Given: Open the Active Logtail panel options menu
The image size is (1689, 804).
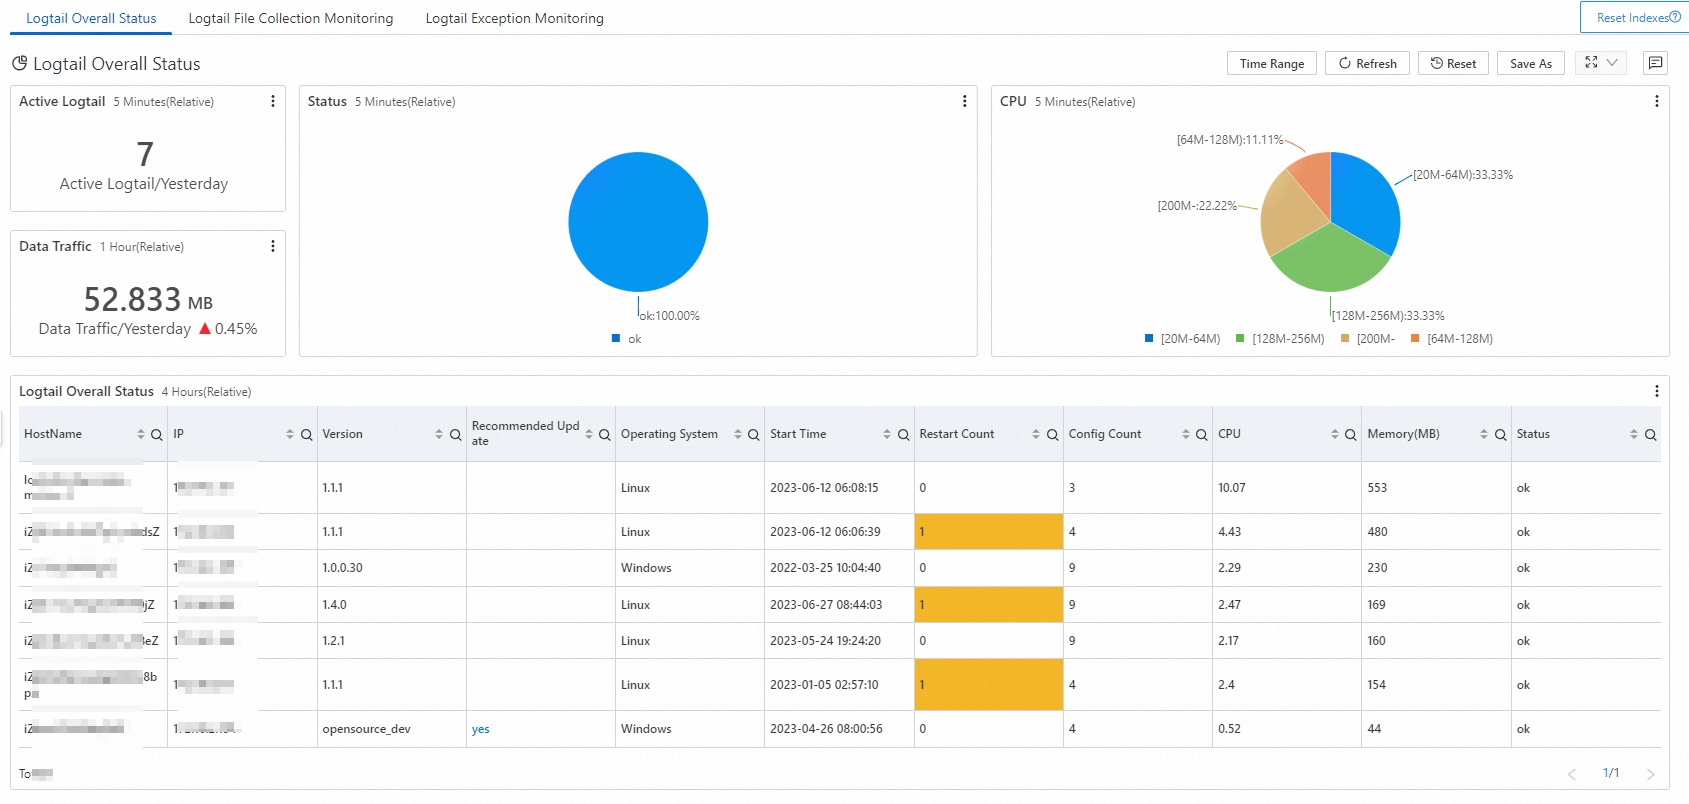Looking at the screenshot, I should click(273, 101).
